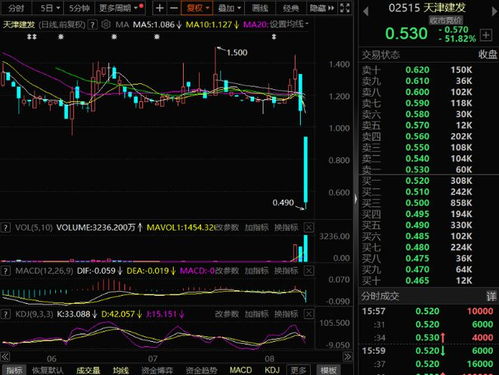Switch to 分时 intraday view
This screenshot has width=499, height=375.
point(16,8)
